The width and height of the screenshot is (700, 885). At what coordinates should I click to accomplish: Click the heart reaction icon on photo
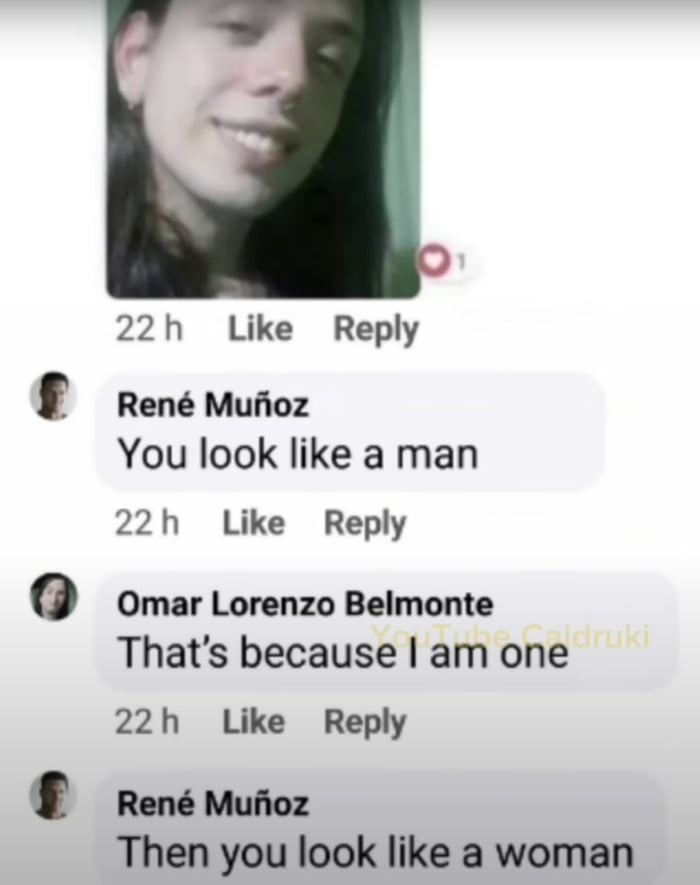[434, 260]
